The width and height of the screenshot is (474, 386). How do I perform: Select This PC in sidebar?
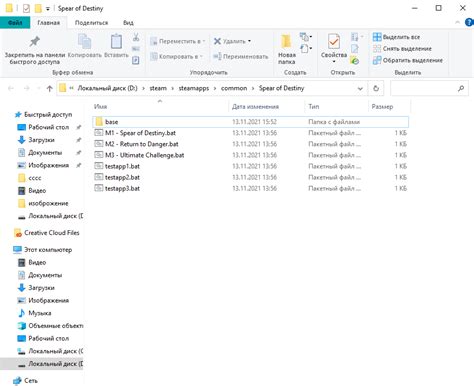[48, 250]
